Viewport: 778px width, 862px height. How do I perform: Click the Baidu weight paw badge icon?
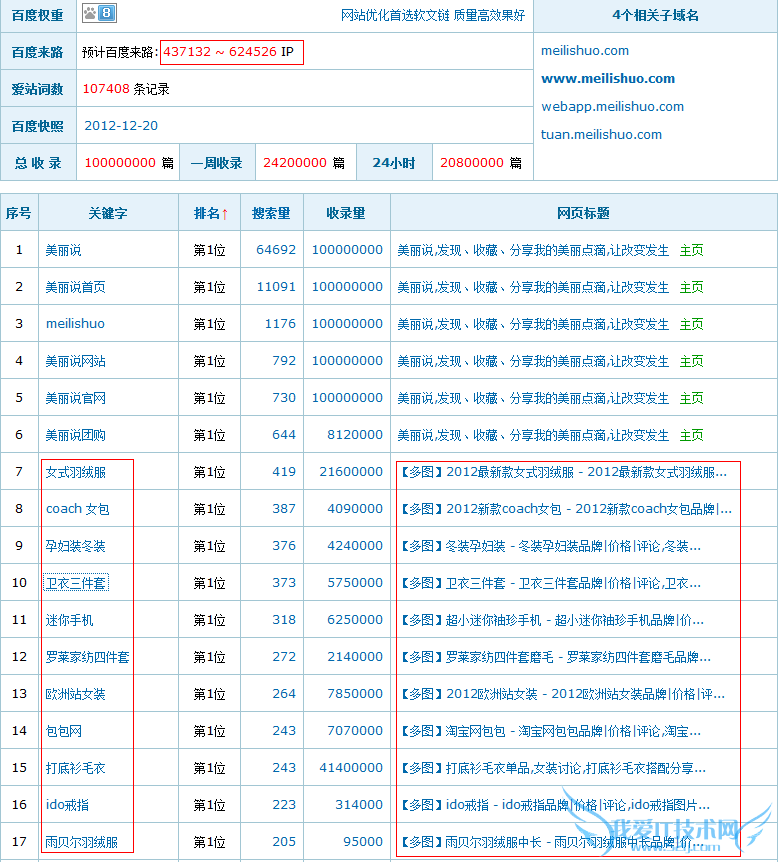[x=99, y=13]
